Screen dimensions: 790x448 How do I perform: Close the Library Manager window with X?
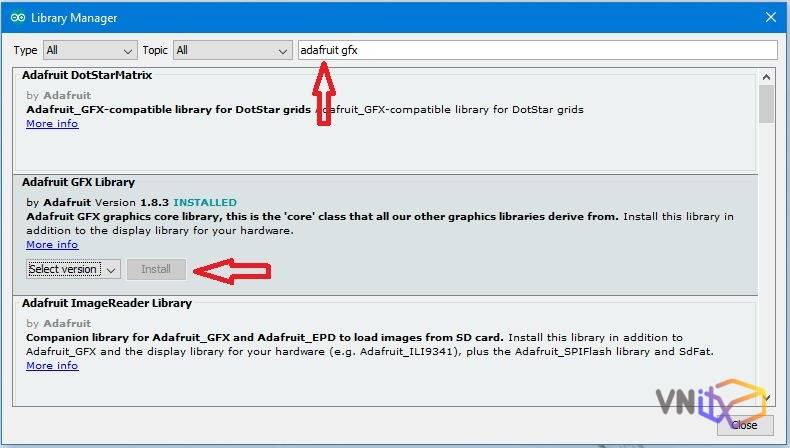tap(770, 17)
